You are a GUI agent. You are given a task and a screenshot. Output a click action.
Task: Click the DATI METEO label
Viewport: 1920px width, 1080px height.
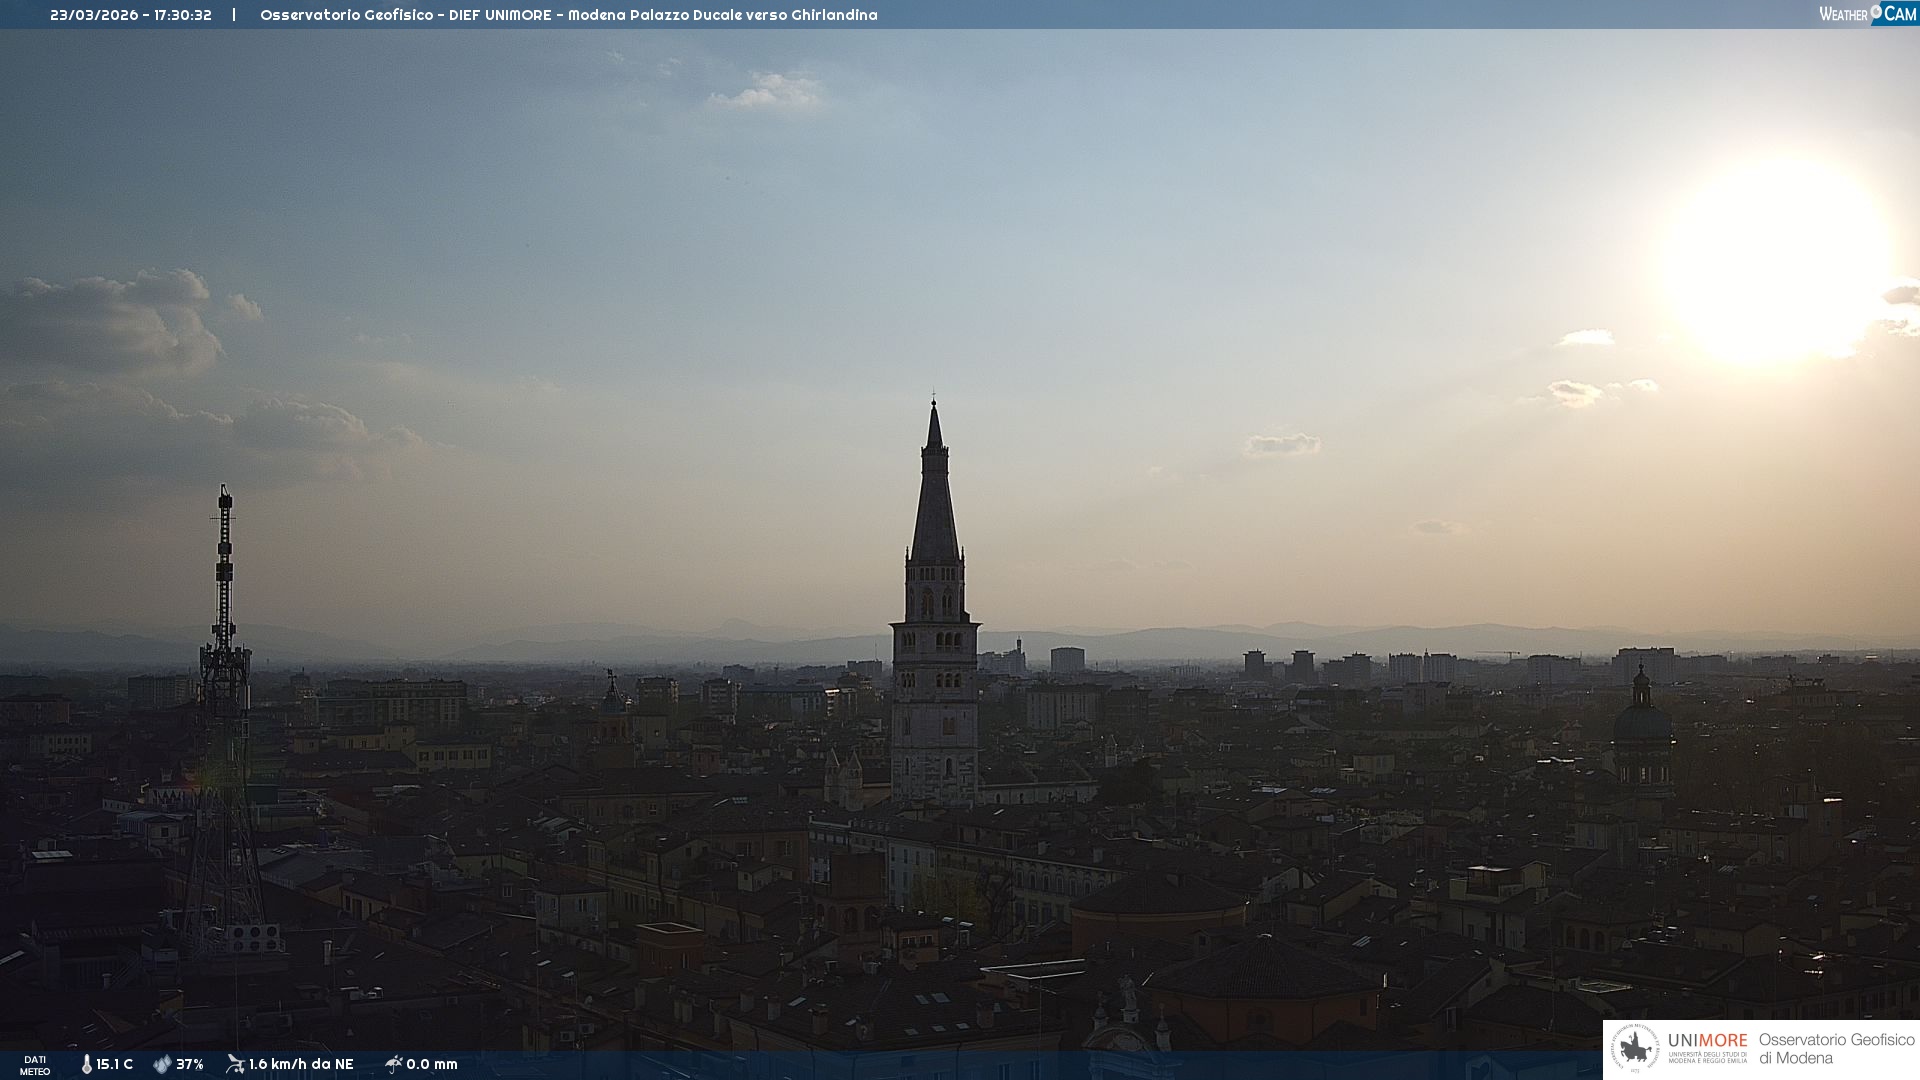(x=35, y=1065)
